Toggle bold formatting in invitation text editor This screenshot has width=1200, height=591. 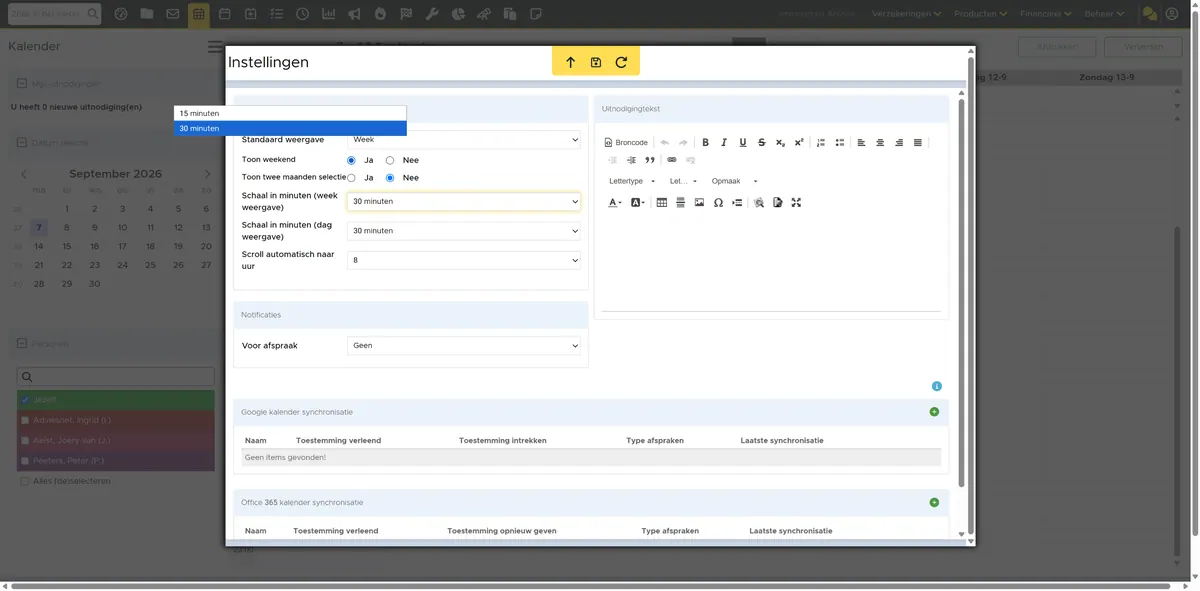(705, 143)
